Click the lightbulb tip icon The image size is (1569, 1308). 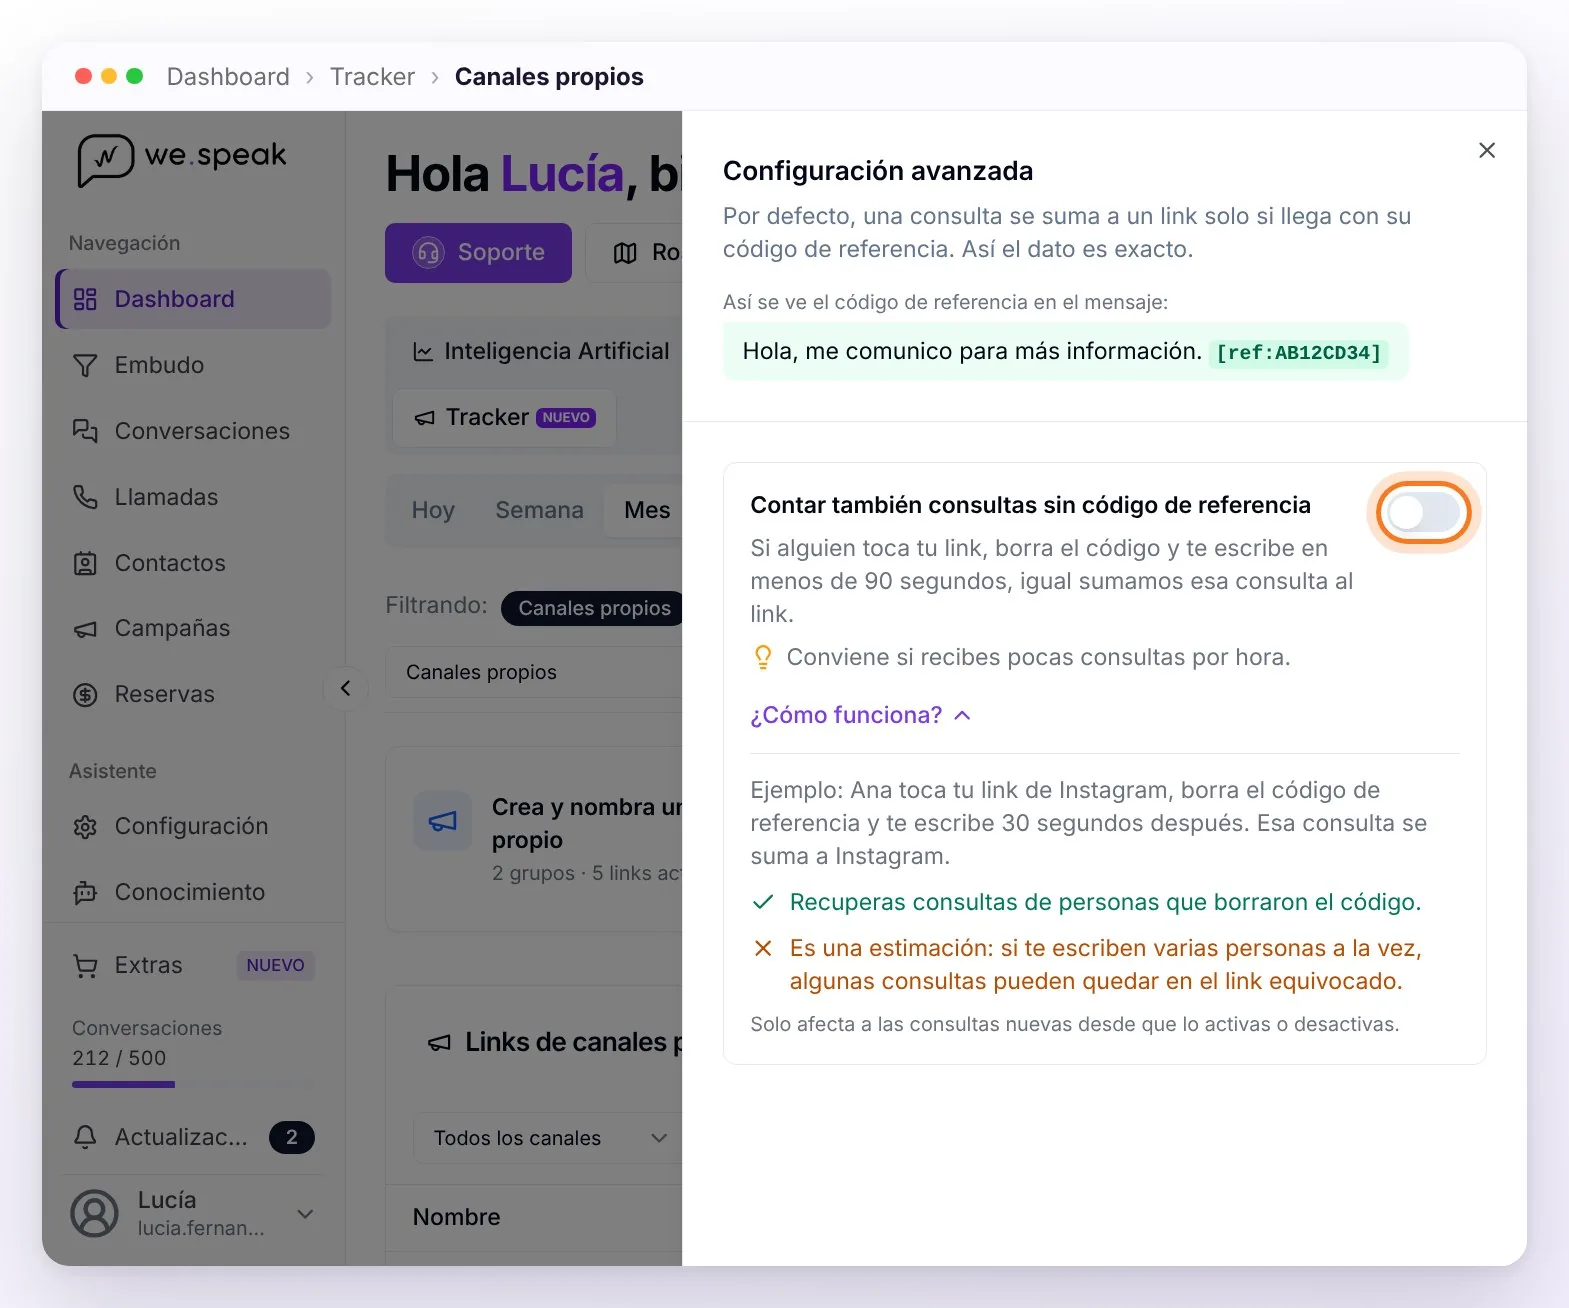763,657
